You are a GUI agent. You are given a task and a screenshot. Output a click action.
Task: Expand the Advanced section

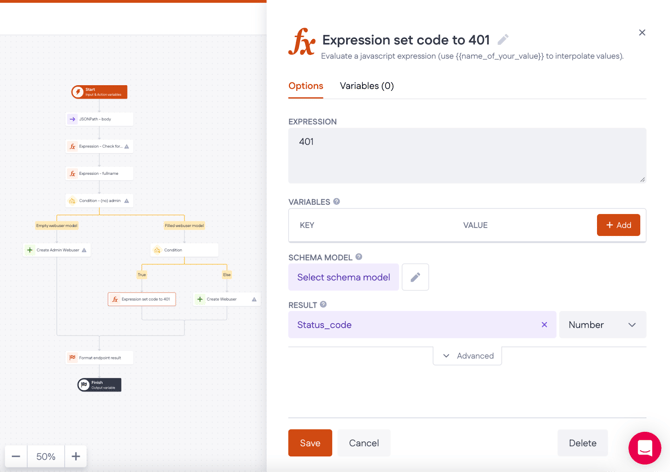(x=467, y=356)
